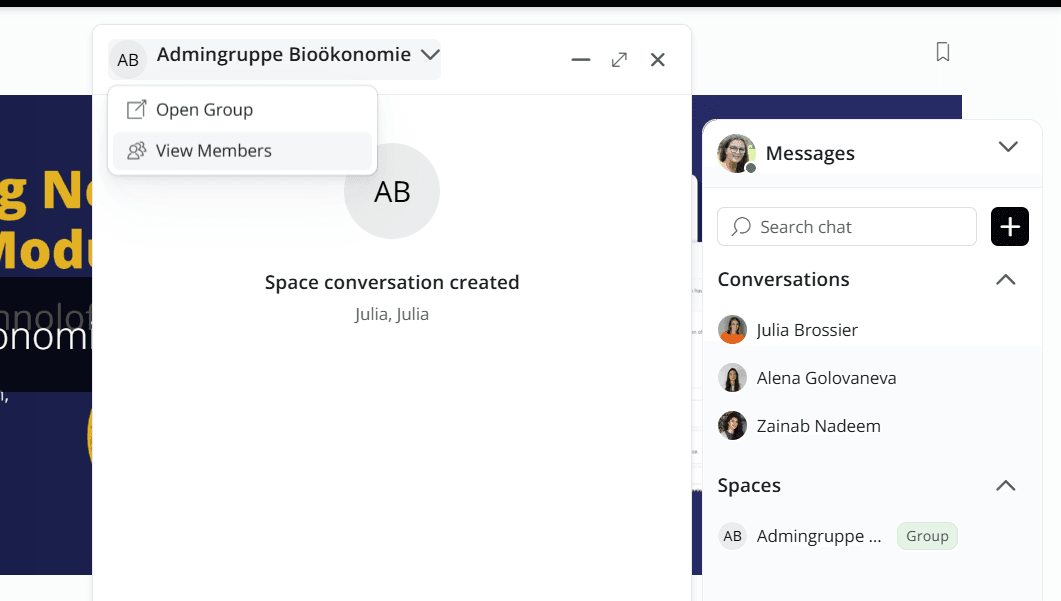Open conversation with Julia Brossier
Screen dimensions: 1061x601
pos(806,330)
